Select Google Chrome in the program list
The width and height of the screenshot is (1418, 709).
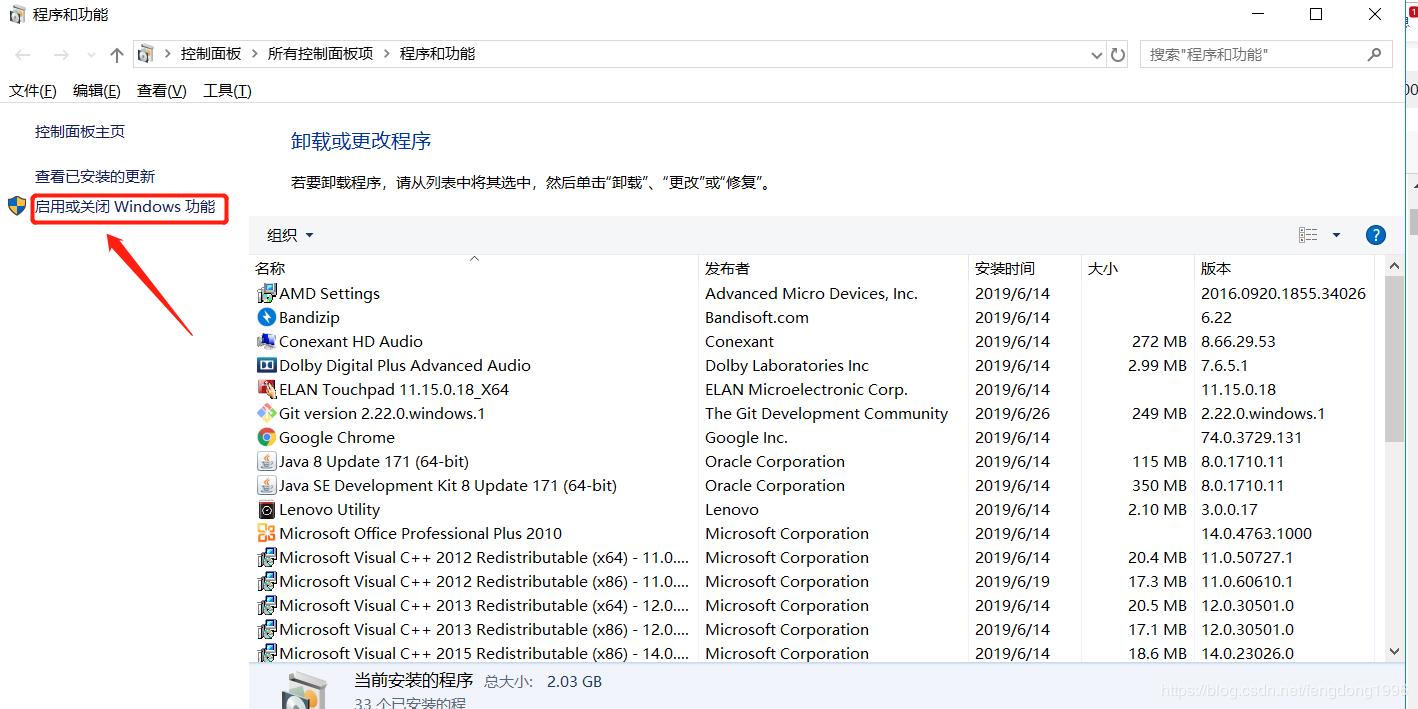pos(337,438)
